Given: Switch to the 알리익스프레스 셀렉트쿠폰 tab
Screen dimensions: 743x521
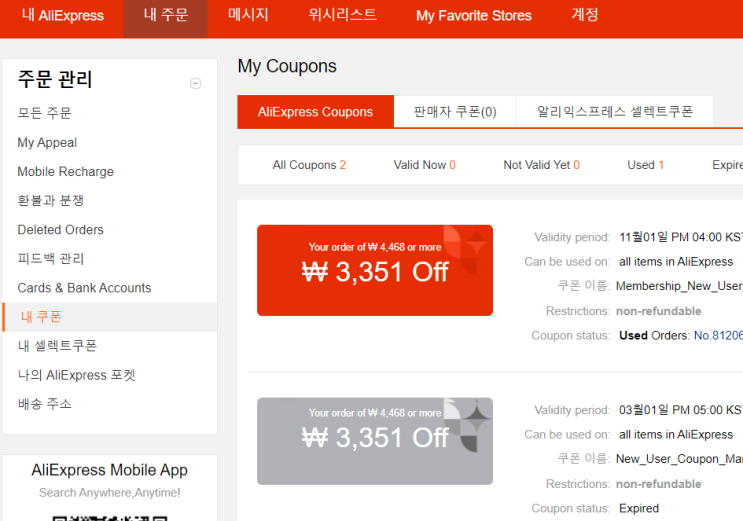Looking at the screenshot, I should pyautogui.click(x=615, y=112).
